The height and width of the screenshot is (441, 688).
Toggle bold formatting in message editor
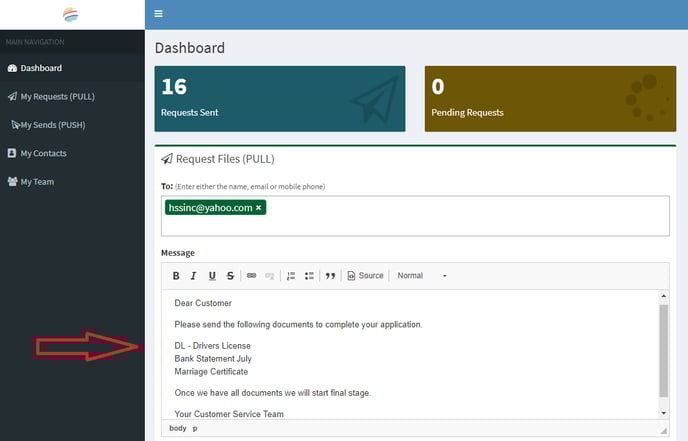click(176, 276)
